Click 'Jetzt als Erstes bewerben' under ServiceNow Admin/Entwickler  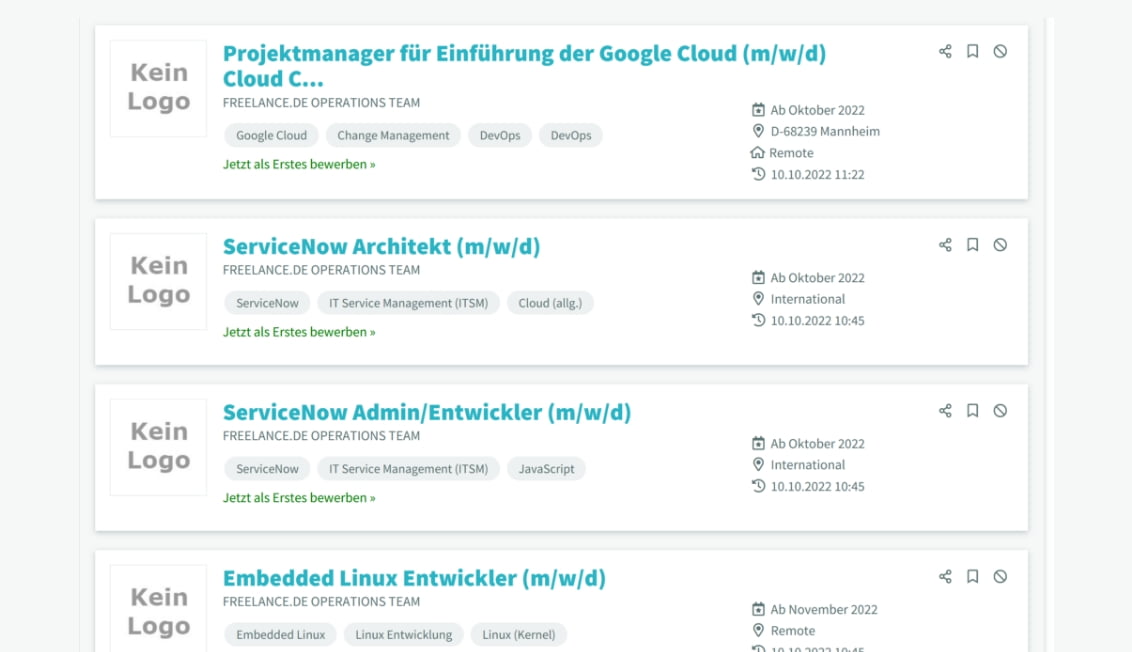tap(299, 498)
